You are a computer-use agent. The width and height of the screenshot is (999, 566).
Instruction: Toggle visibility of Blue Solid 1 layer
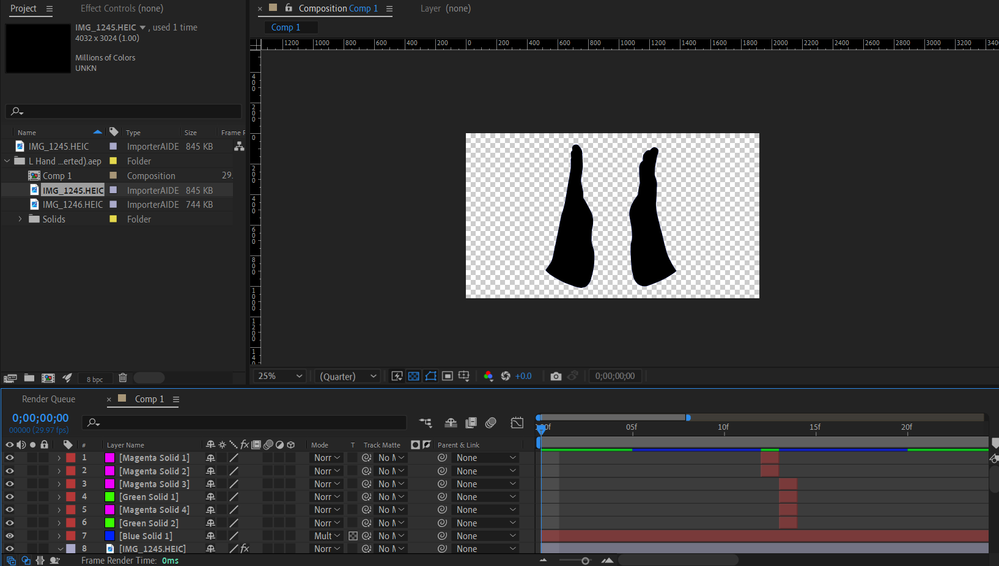click(10, 536)
